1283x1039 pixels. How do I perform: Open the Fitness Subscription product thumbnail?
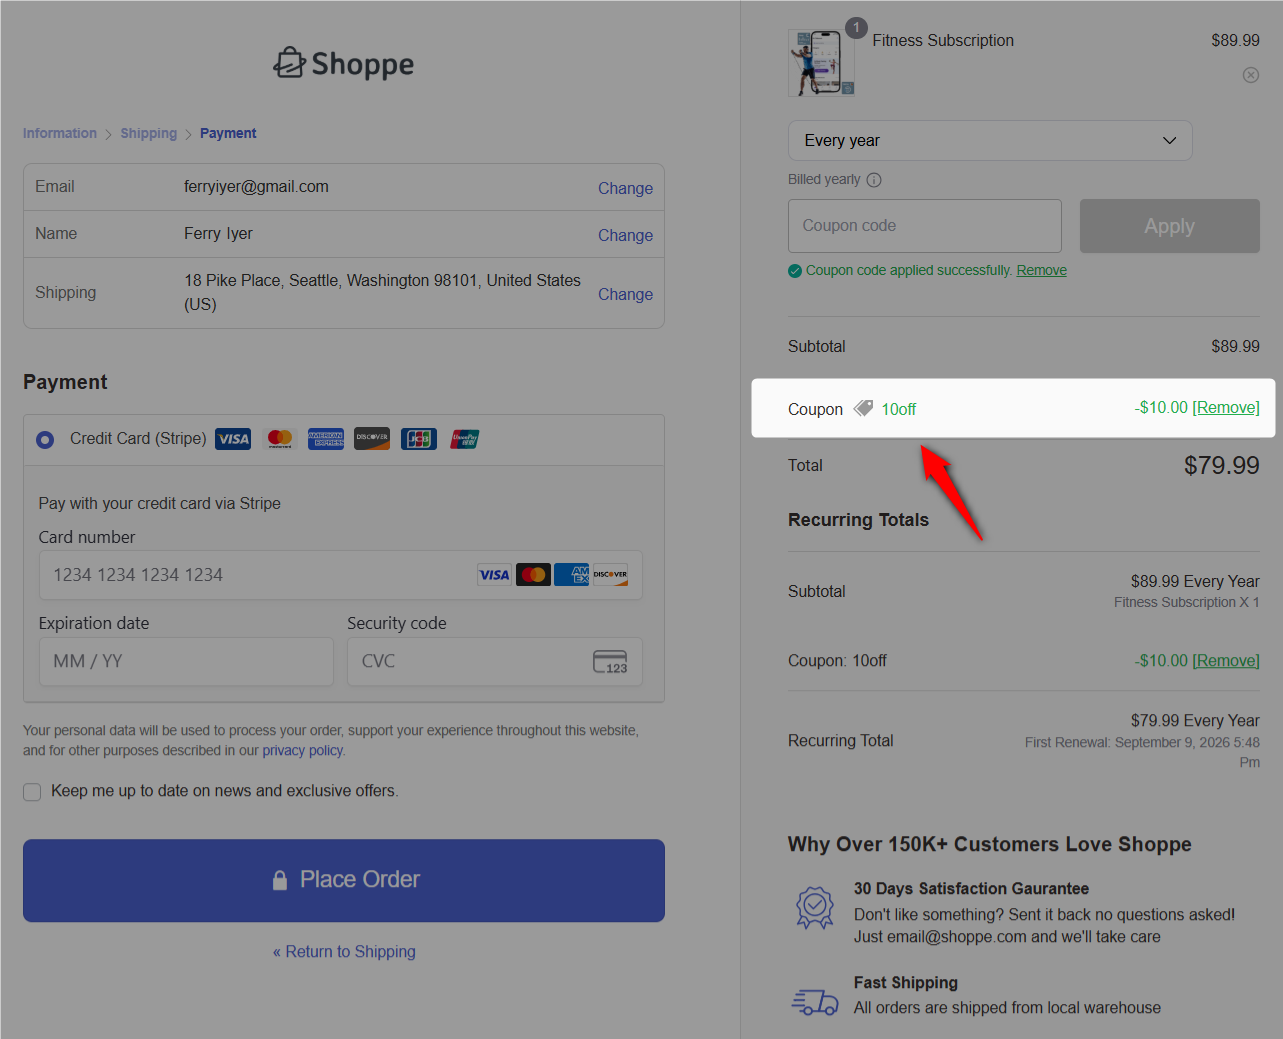[x=821, y=63]
